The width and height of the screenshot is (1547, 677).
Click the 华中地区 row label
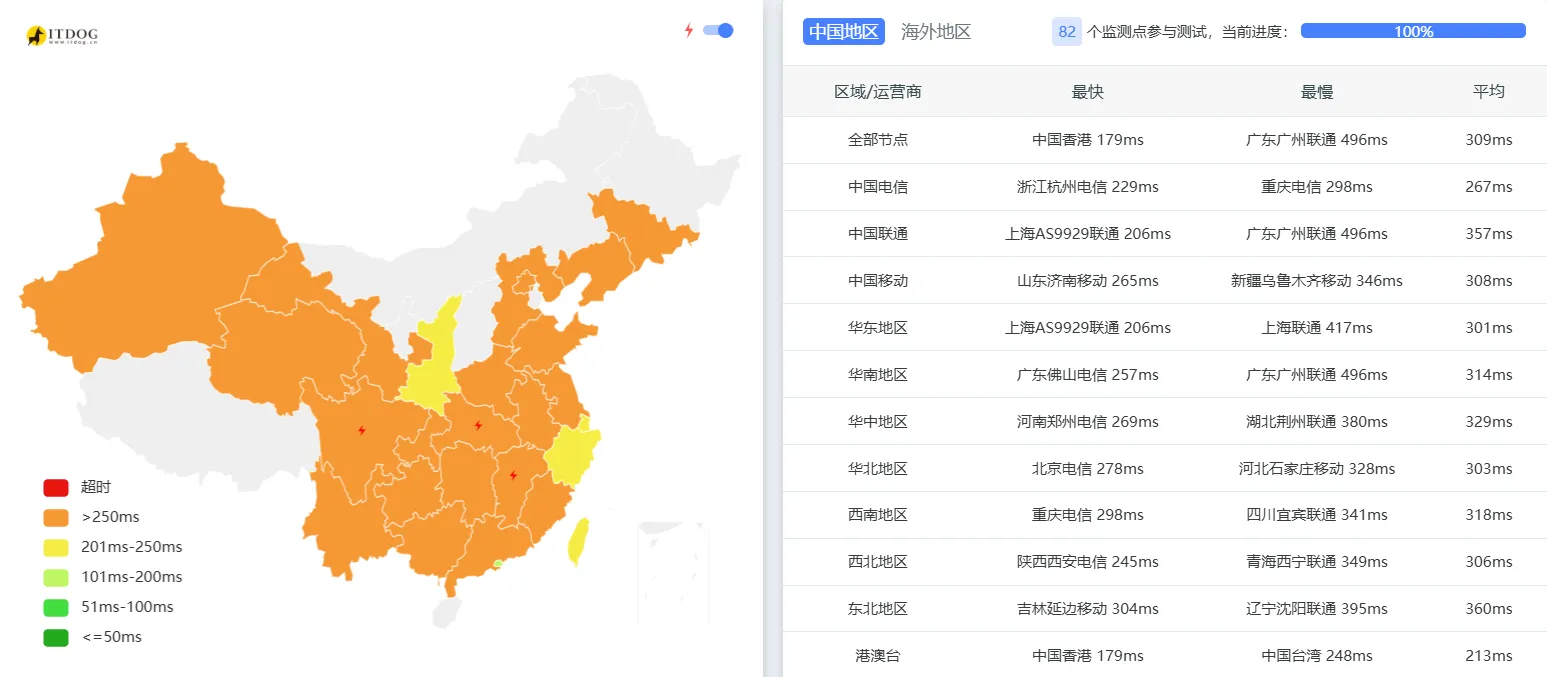tap(878, 422)
